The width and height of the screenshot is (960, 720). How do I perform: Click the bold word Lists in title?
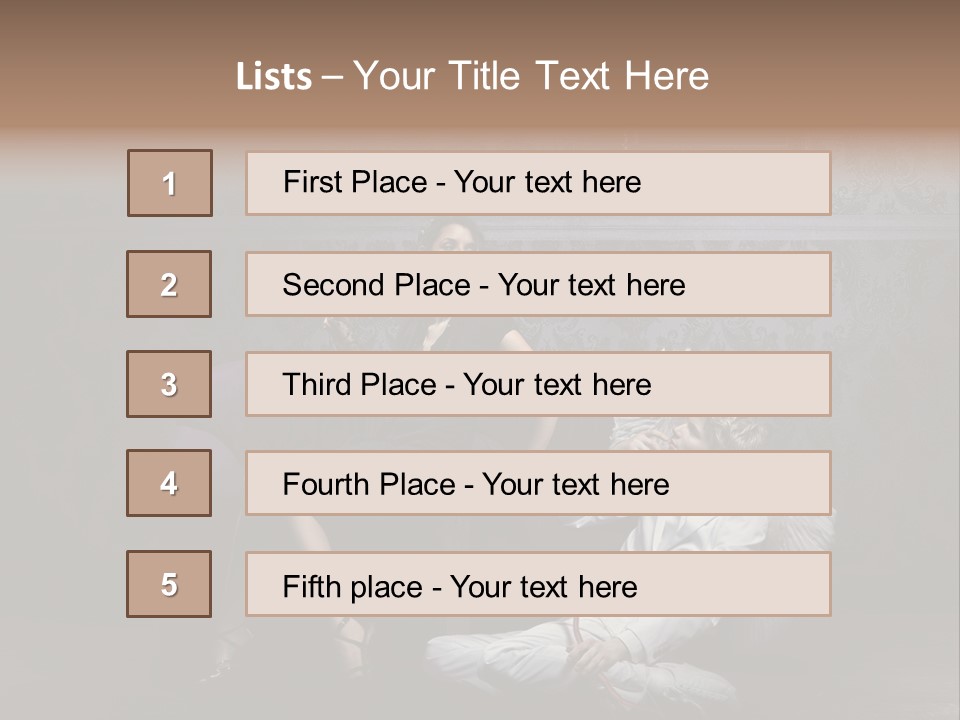point(274,77)
